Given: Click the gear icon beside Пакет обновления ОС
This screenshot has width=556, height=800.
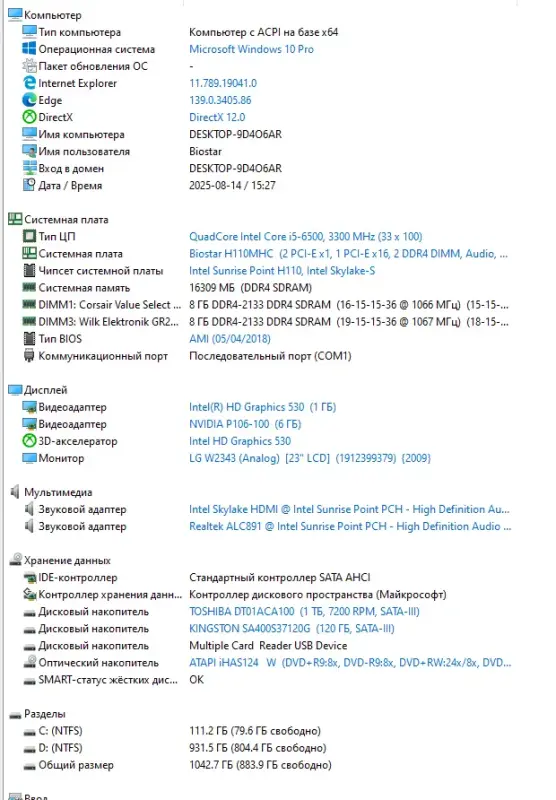Looking at the screenshot, I should (x=29, y=66).
